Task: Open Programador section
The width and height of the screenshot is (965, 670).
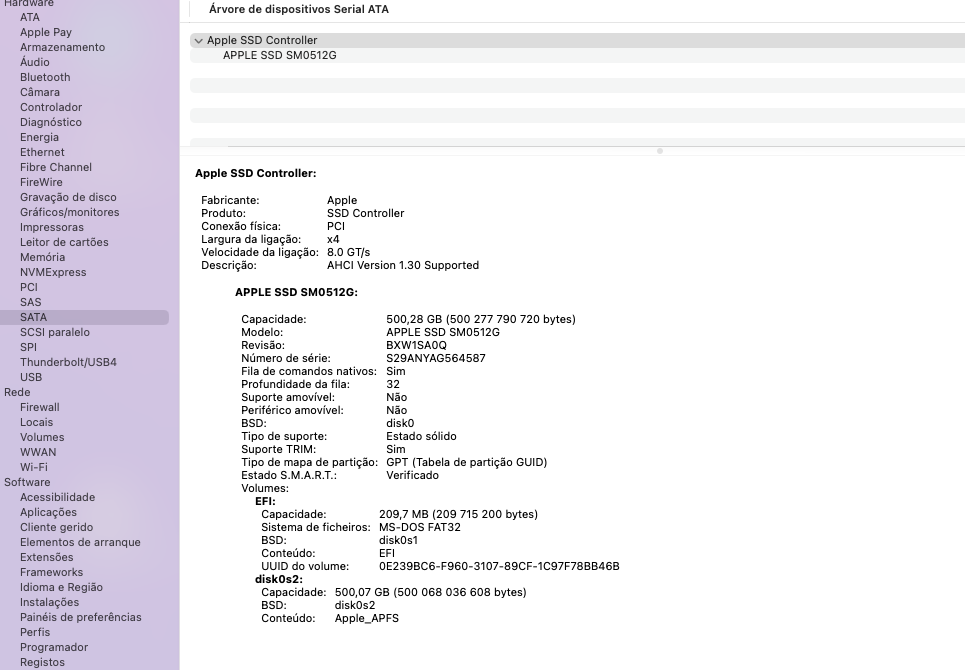Action: pos(54,647)
